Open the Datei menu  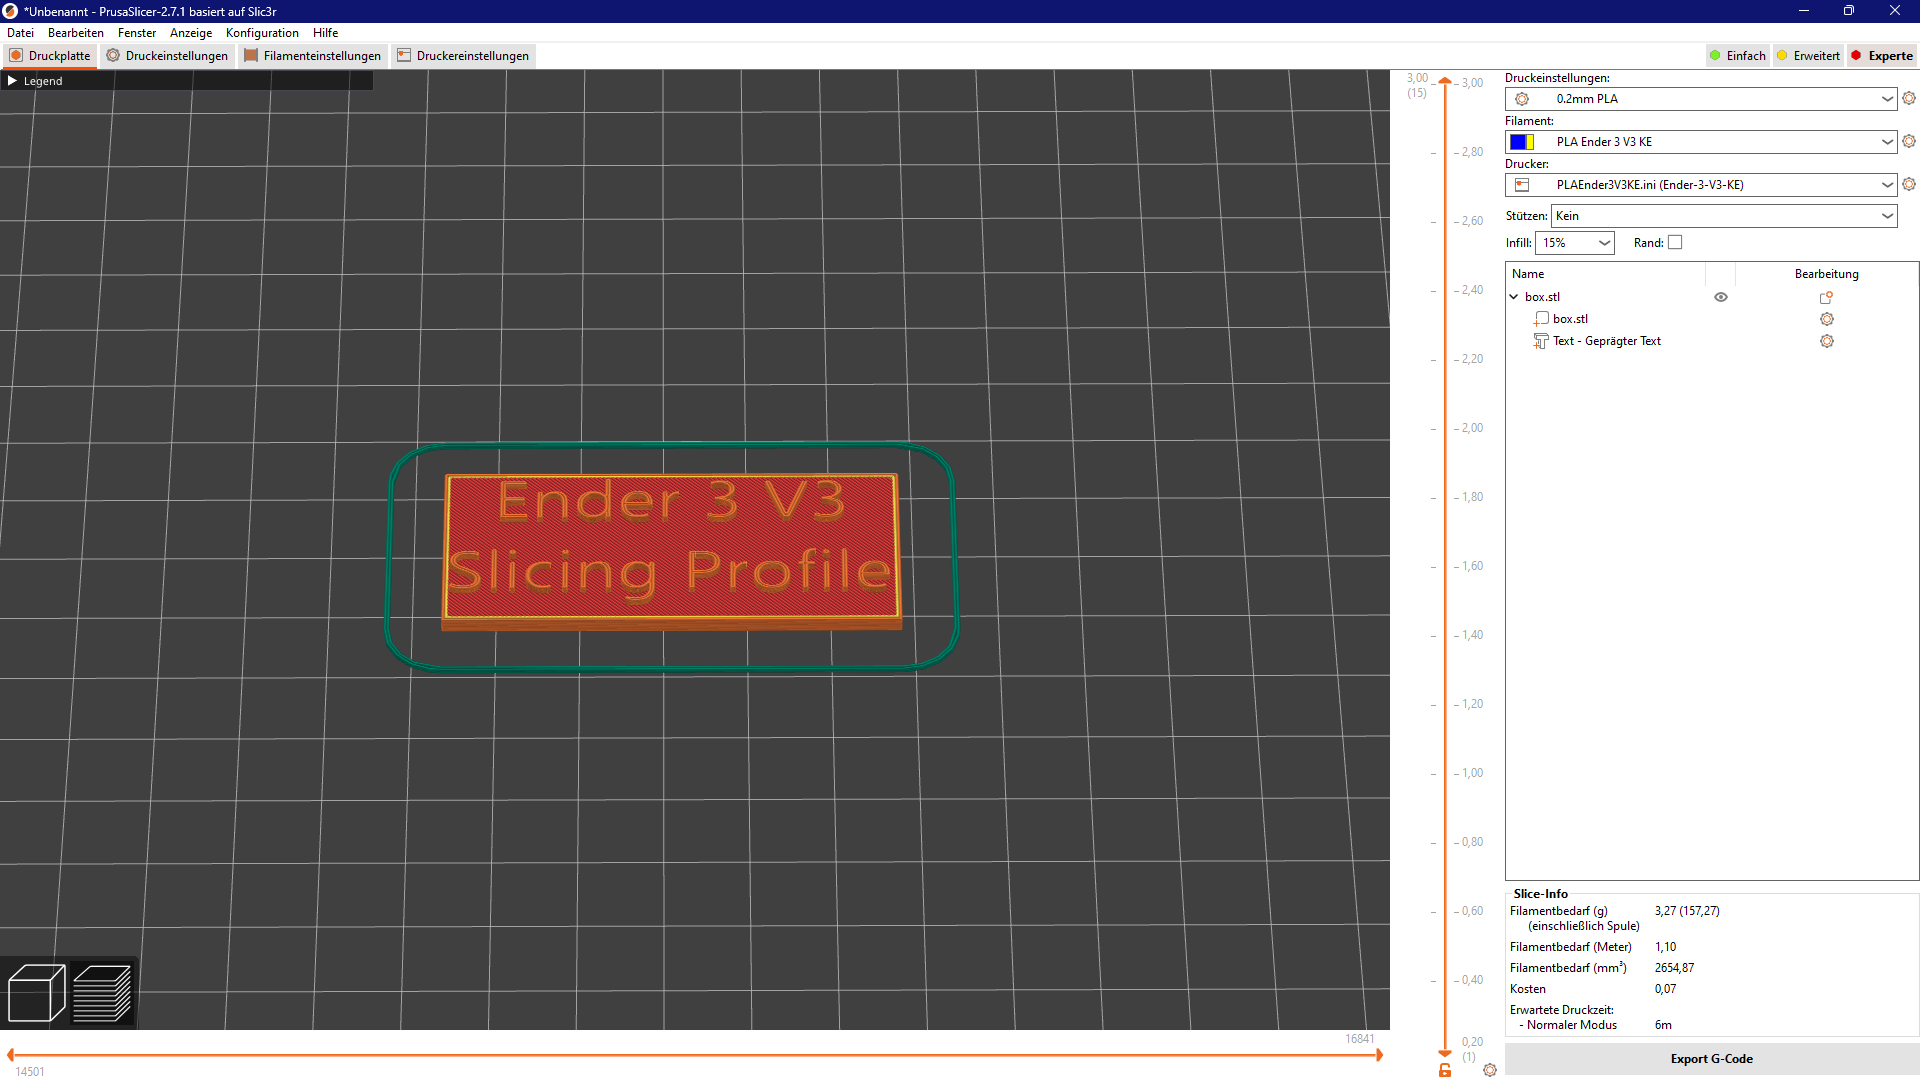pos(20,33)
